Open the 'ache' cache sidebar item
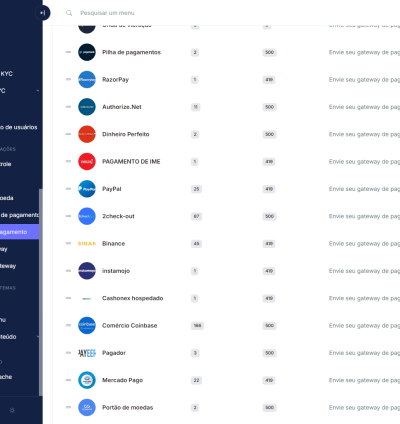Screen dimensions: 400x424 pyautogui.click(x=6, y=377)
